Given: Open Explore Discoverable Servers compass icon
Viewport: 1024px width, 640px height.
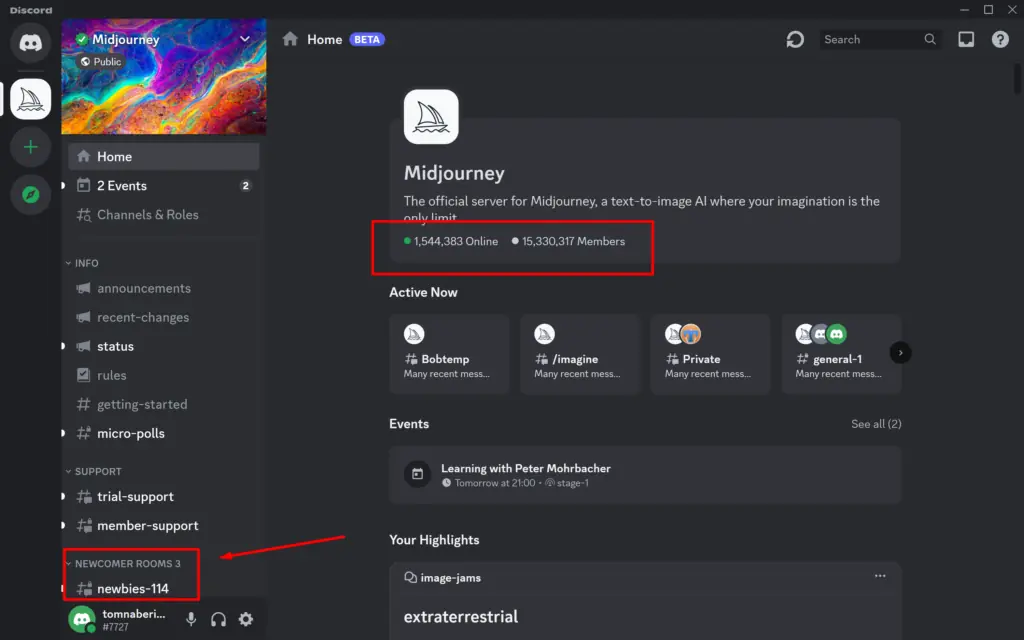Looking at the screenshot, I should pyautogui.click(x=31, y=195).
